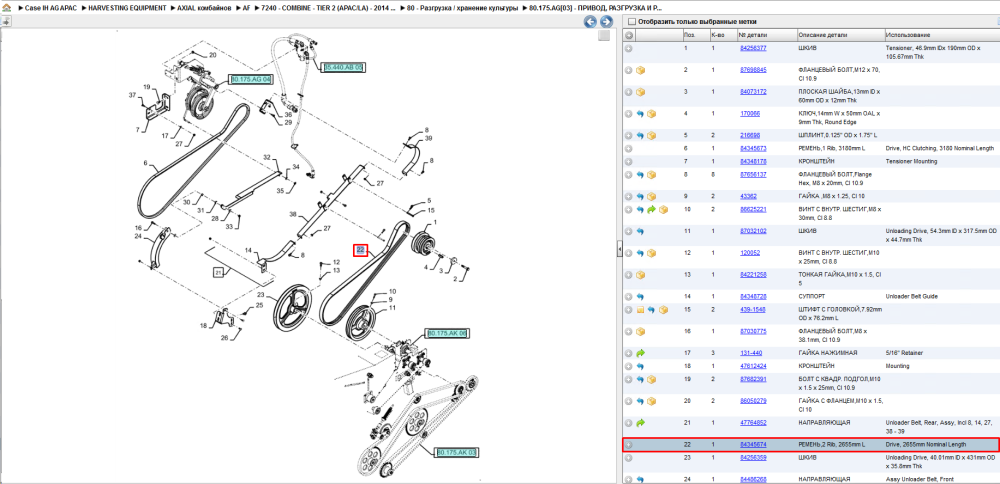The height and width of the screenshot is (484, 1000).
Task: Click the box icon for part 87698845
Action: (x=641, y=70)
